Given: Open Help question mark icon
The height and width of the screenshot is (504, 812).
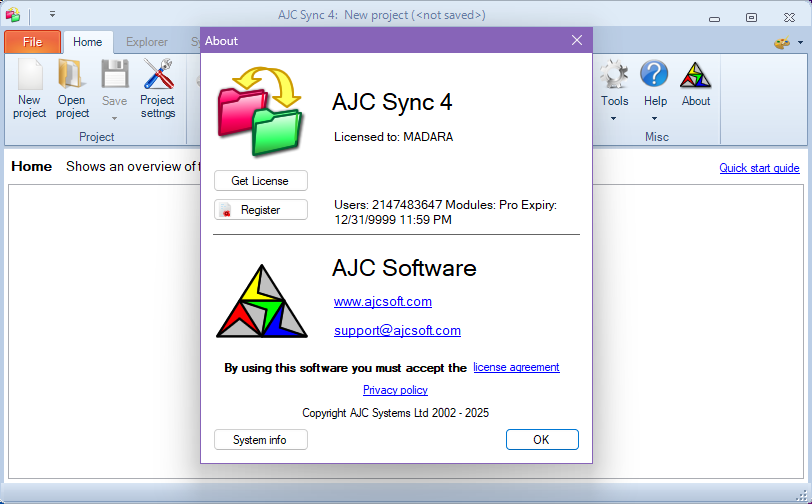Looking at the screenshot, I should click(x=655, y=74).
